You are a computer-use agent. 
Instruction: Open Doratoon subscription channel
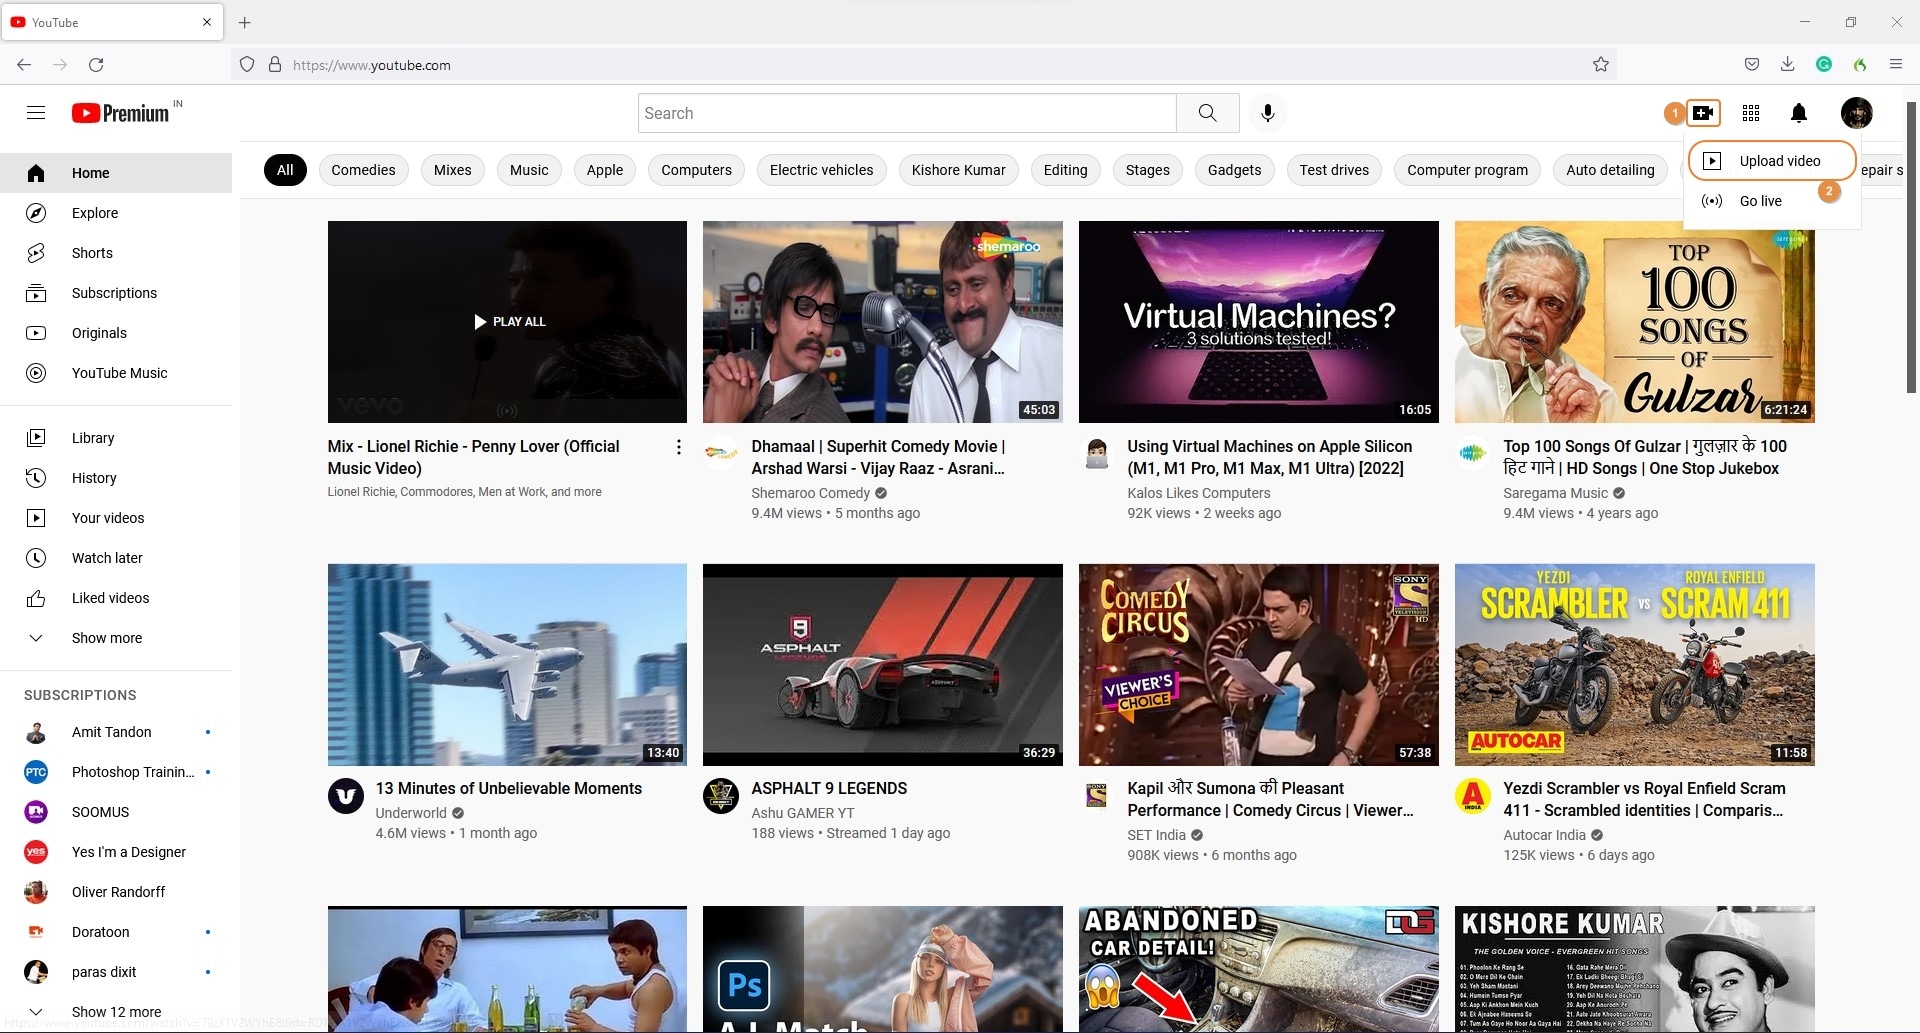point(116,932)
